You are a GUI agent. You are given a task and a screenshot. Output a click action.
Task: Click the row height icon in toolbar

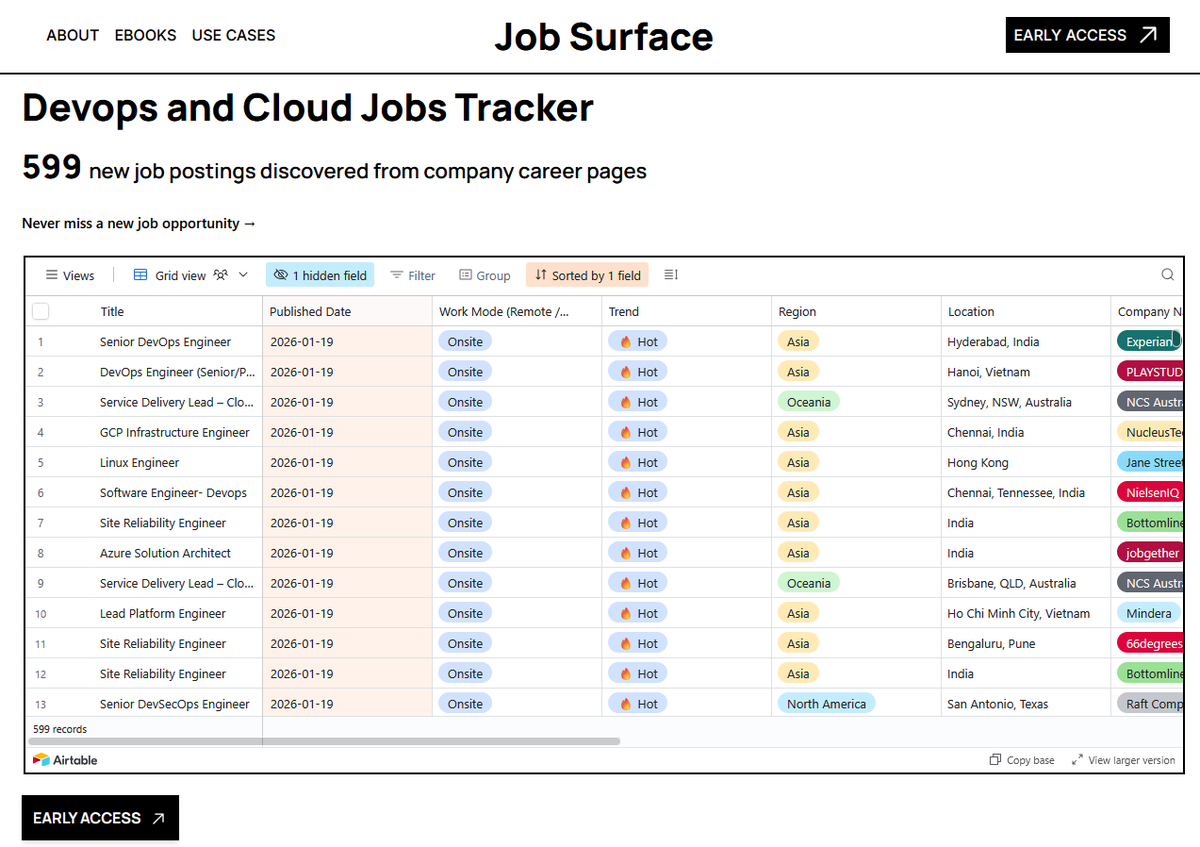pyautogui.click(x=671, y=275)
